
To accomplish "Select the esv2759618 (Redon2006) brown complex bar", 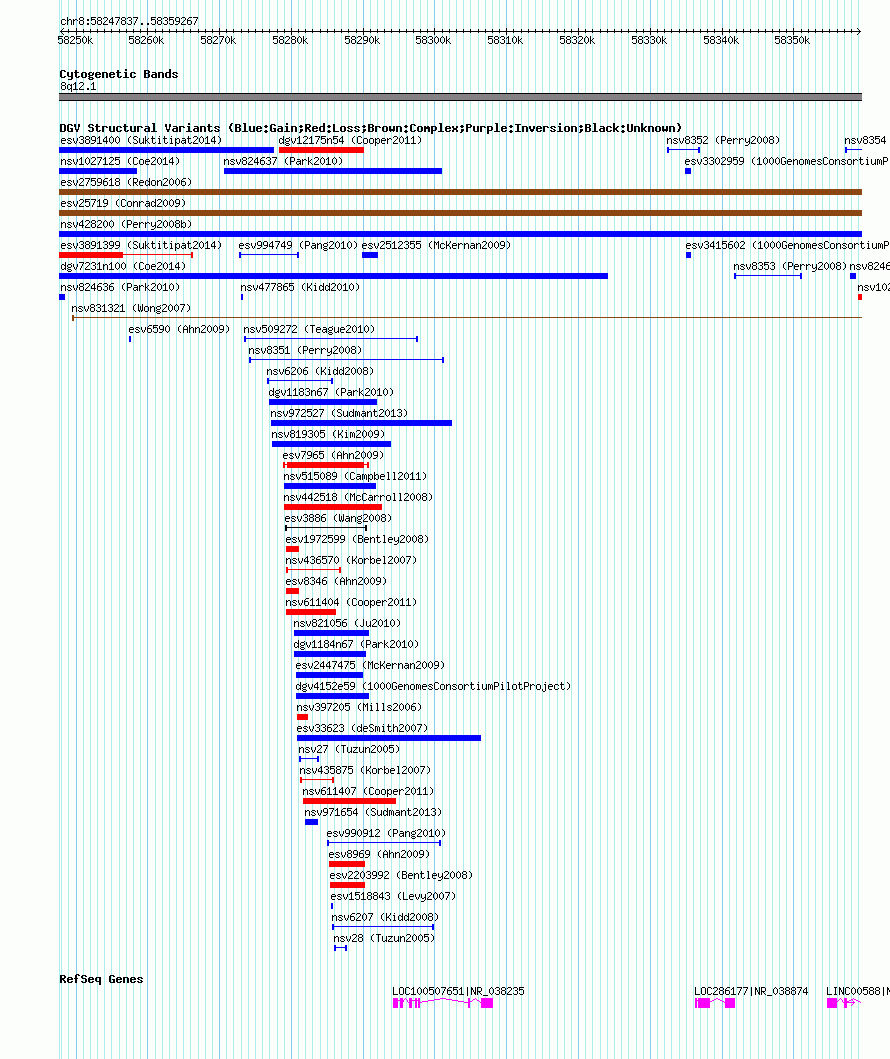I will 461,192.
